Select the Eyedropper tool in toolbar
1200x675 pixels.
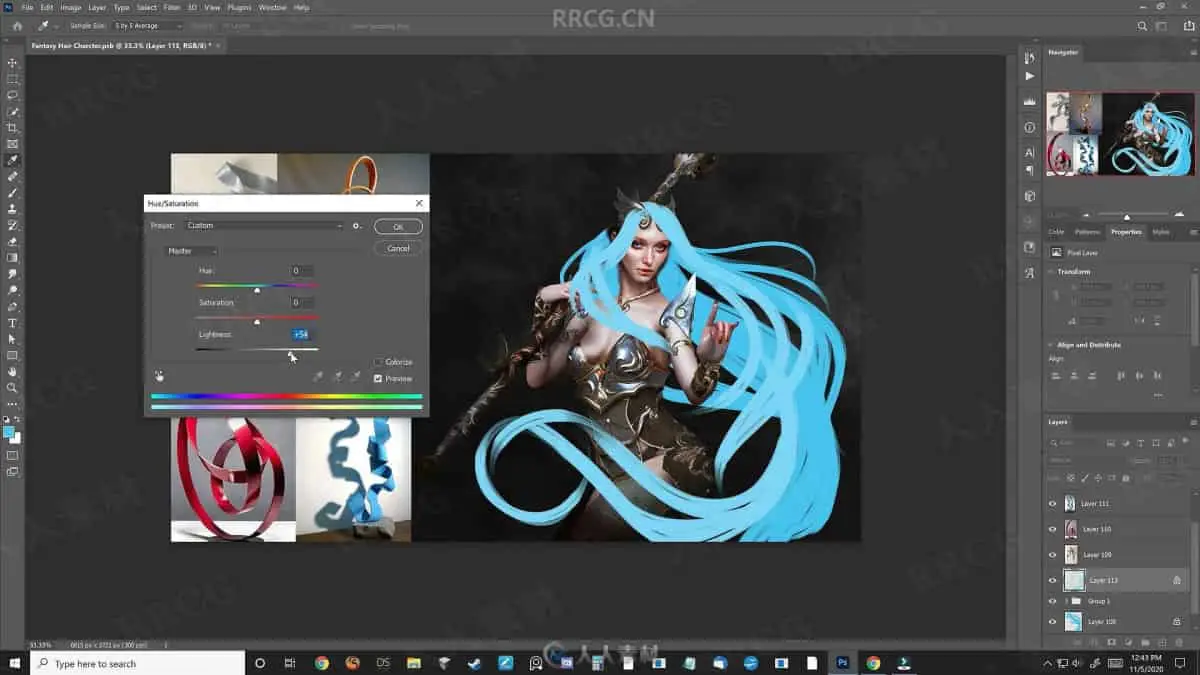[x=12, y=160]
